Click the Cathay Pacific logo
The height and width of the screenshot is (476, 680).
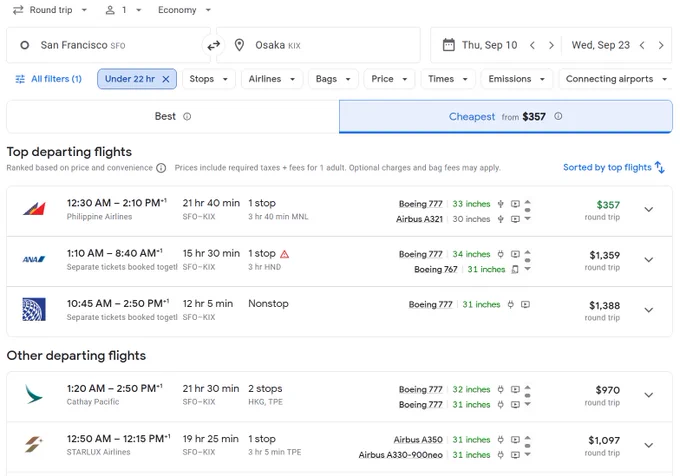34,394
